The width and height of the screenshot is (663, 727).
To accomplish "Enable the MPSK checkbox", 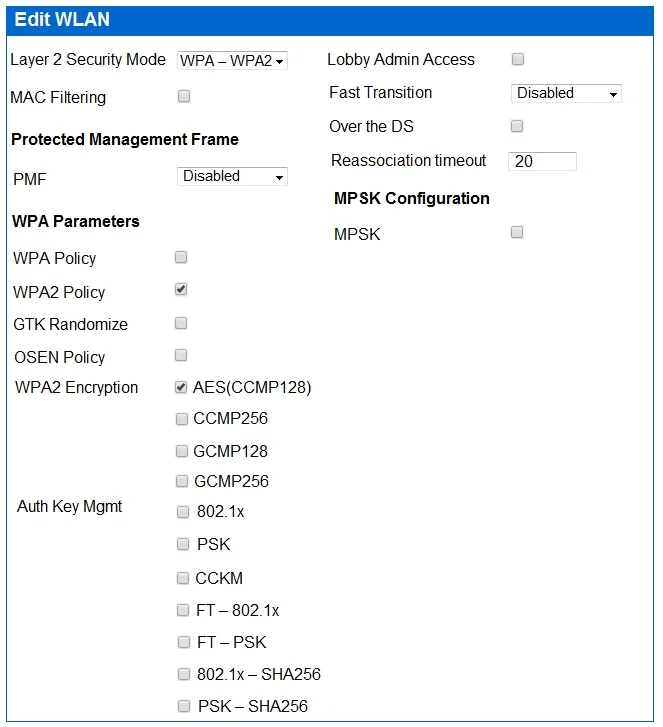I will [x=517, y=232].
